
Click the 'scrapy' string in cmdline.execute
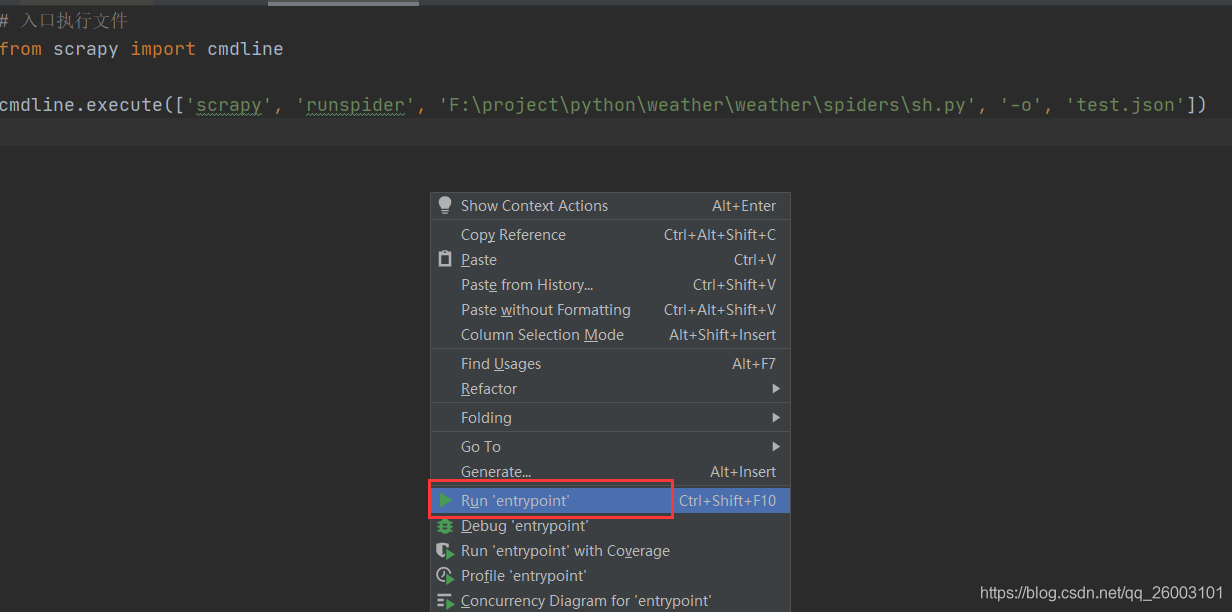click(x=229, y=105)
